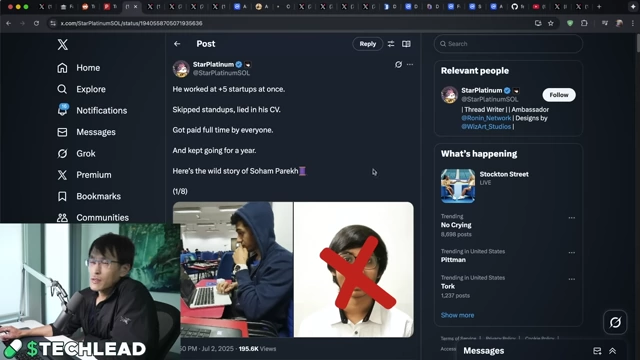This screenshot has height=360, width=640.
Task: Click Grok explain icon on the post
Action: (398, 64)
